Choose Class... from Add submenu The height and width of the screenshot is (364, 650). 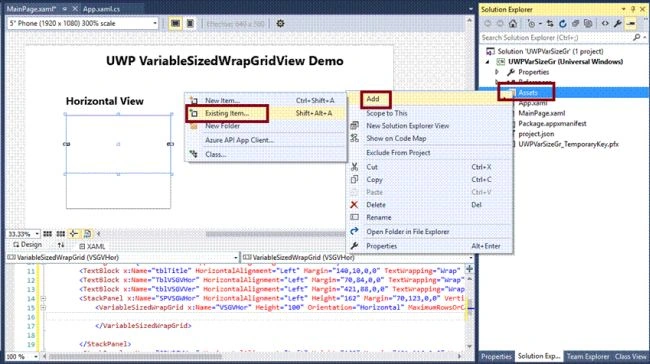click(265, 154)
